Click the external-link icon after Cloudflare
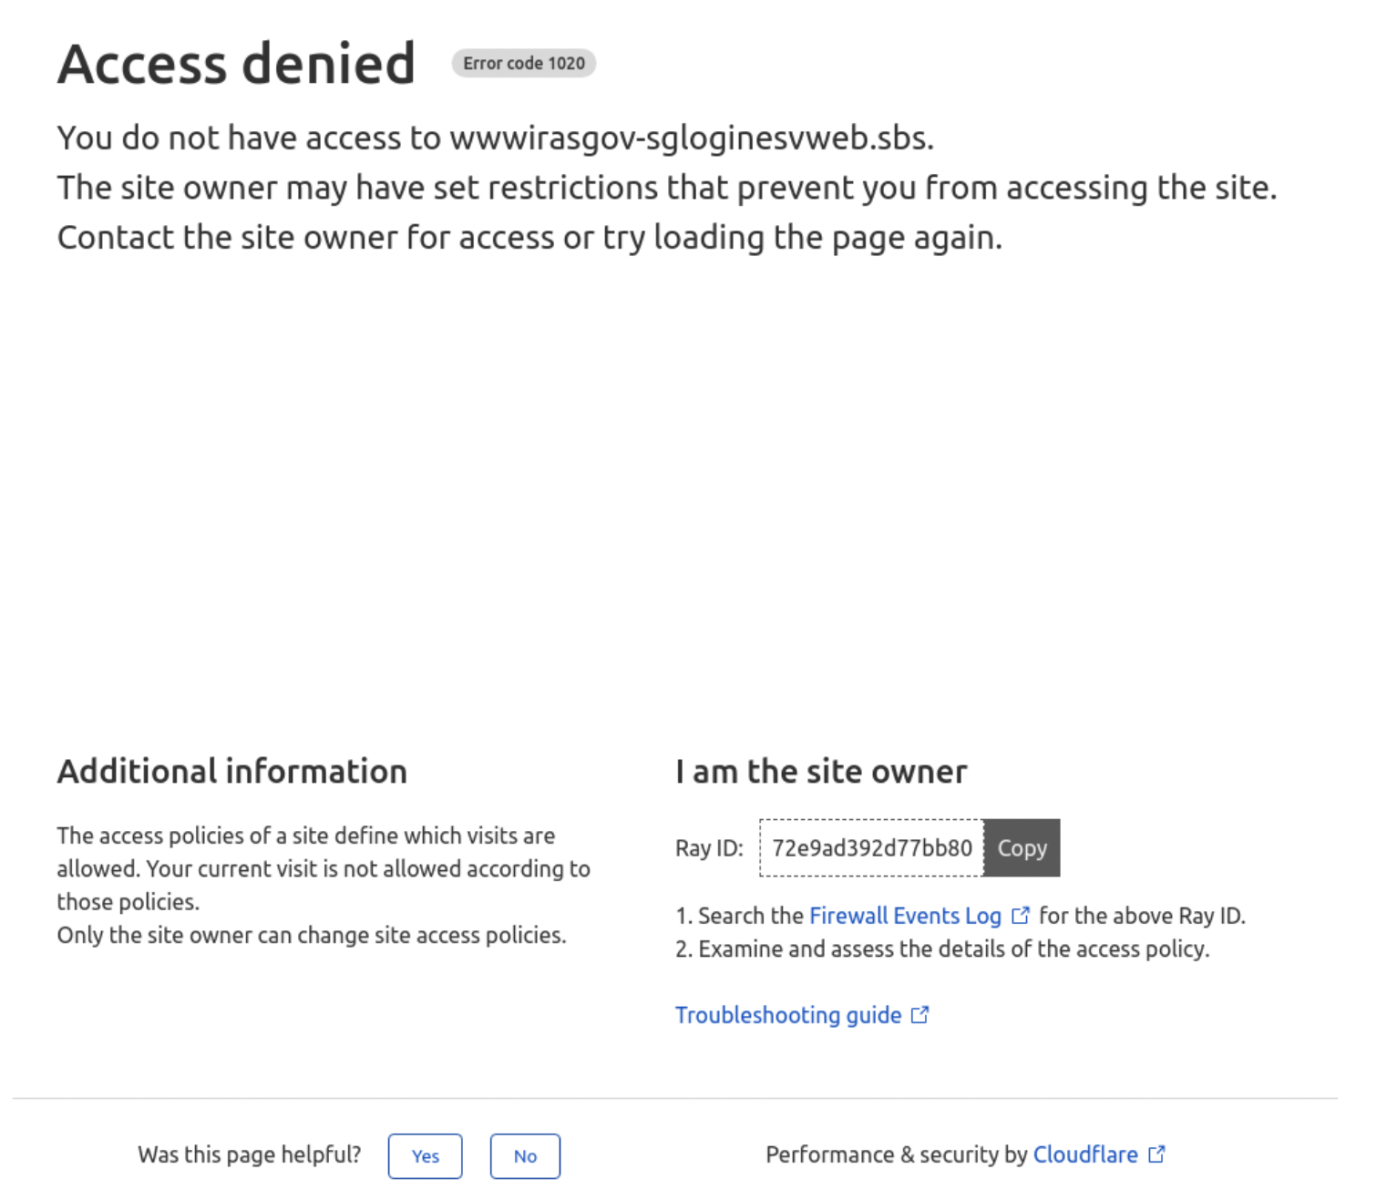Screen dimensions: 1397x1200 [1156, 1154]
